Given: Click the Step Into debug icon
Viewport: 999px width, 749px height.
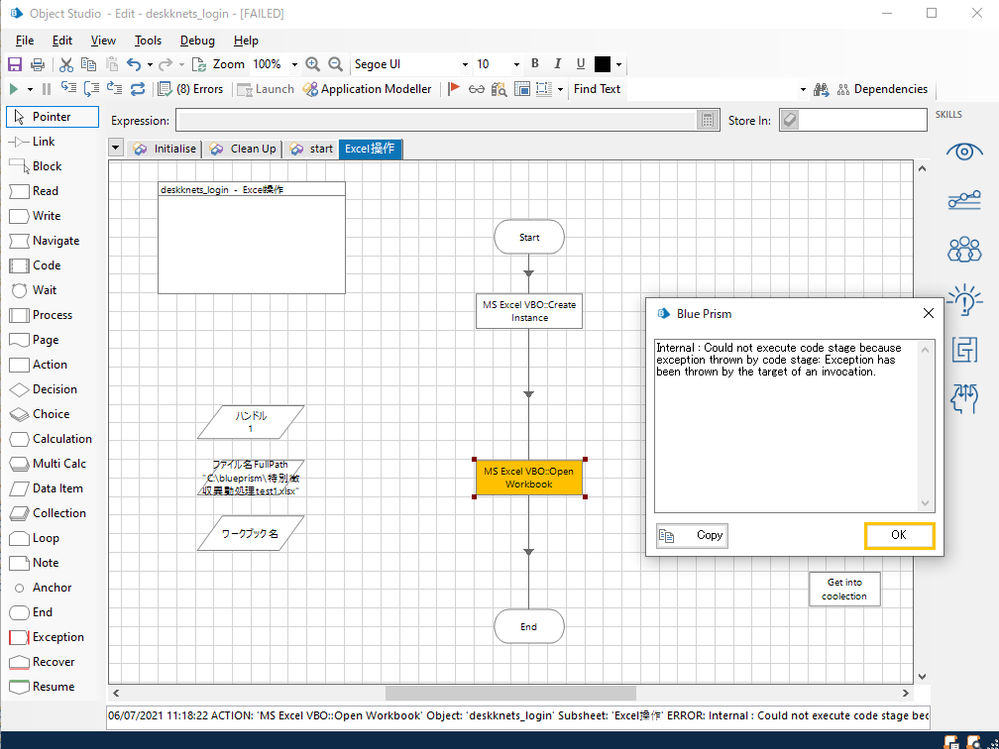Looking at the screenshot, I should (x=68, y=89).
